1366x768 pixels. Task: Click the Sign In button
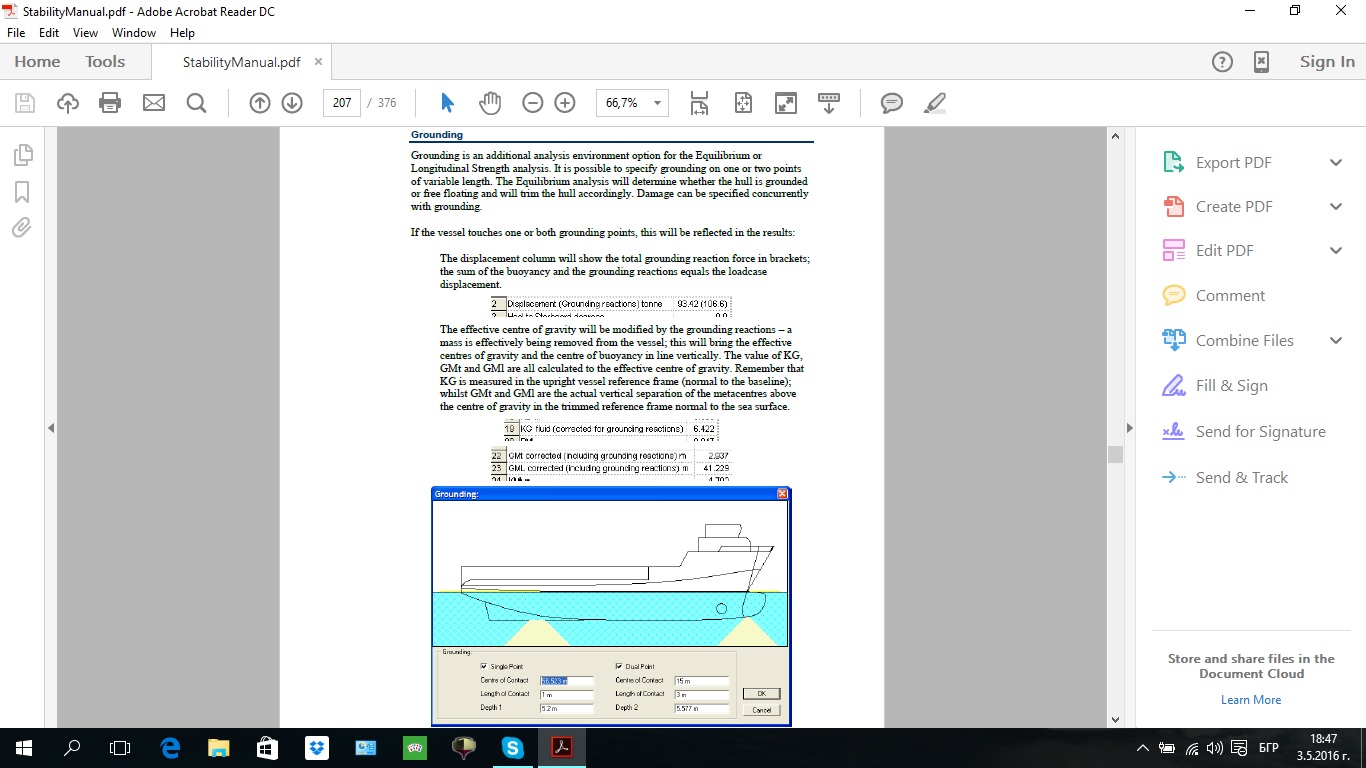click(1327, 62)
